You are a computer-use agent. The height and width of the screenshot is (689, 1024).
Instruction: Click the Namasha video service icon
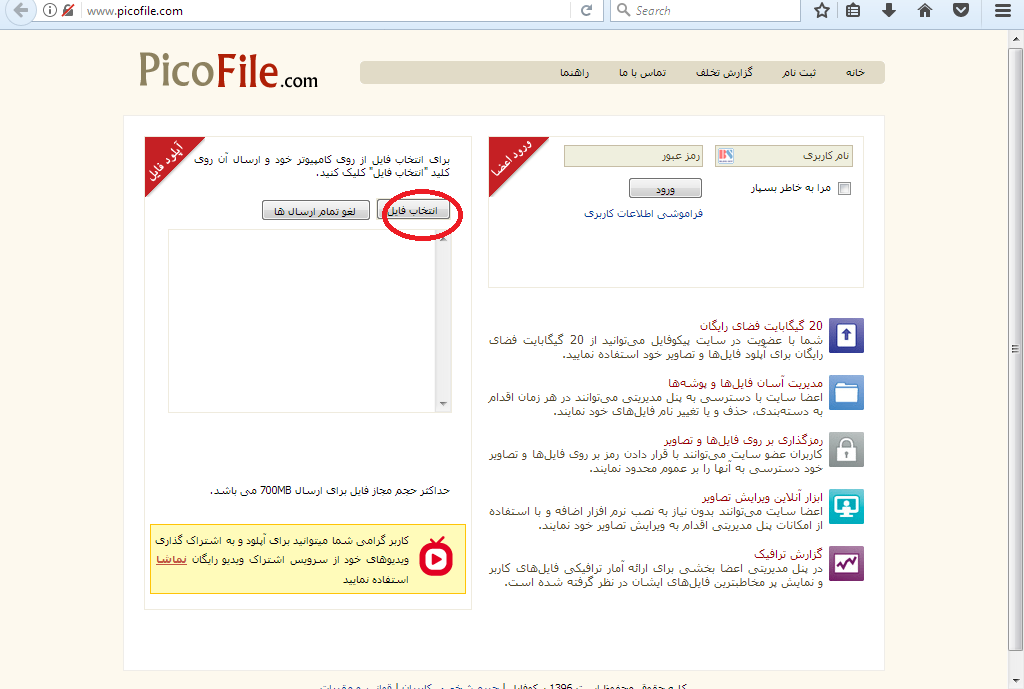coord(436,558)
